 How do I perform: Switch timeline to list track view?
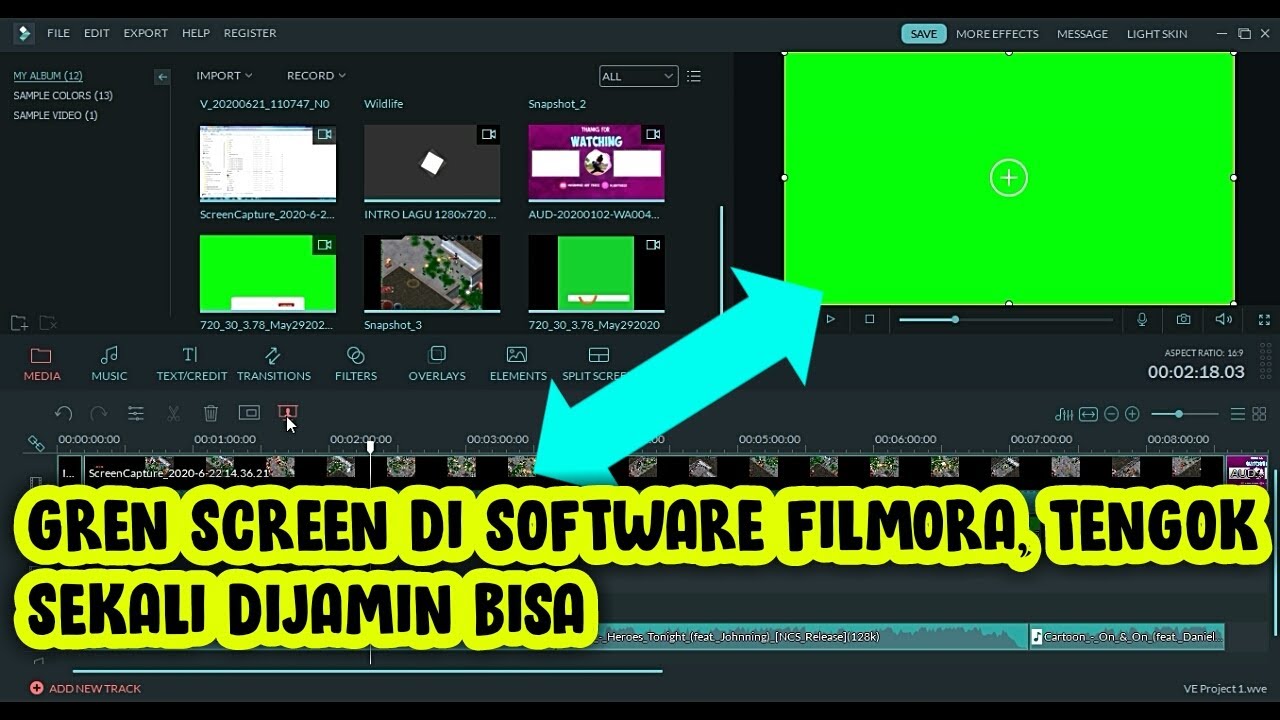click(1238, 414)
